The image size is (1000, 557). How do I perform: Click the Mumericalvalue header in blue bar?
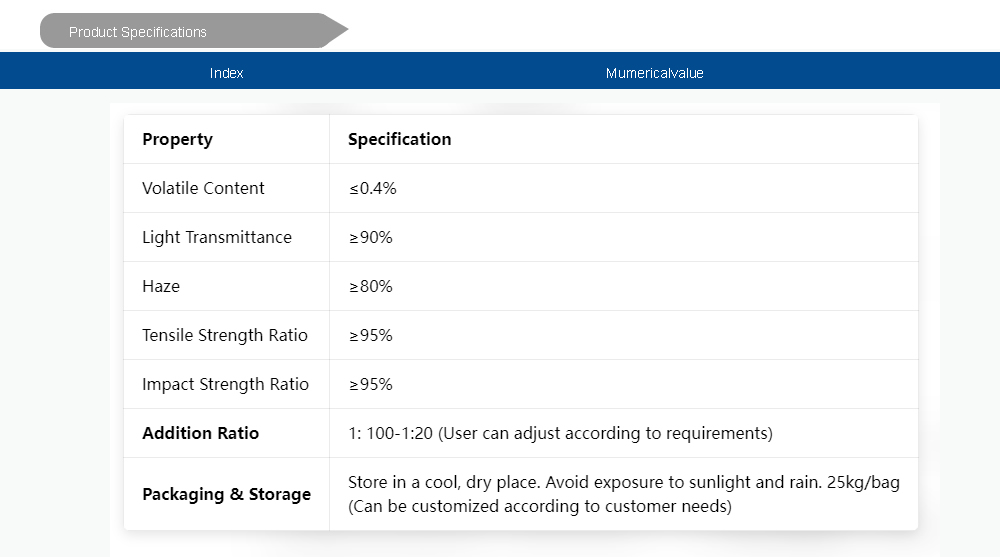[655, 73]
